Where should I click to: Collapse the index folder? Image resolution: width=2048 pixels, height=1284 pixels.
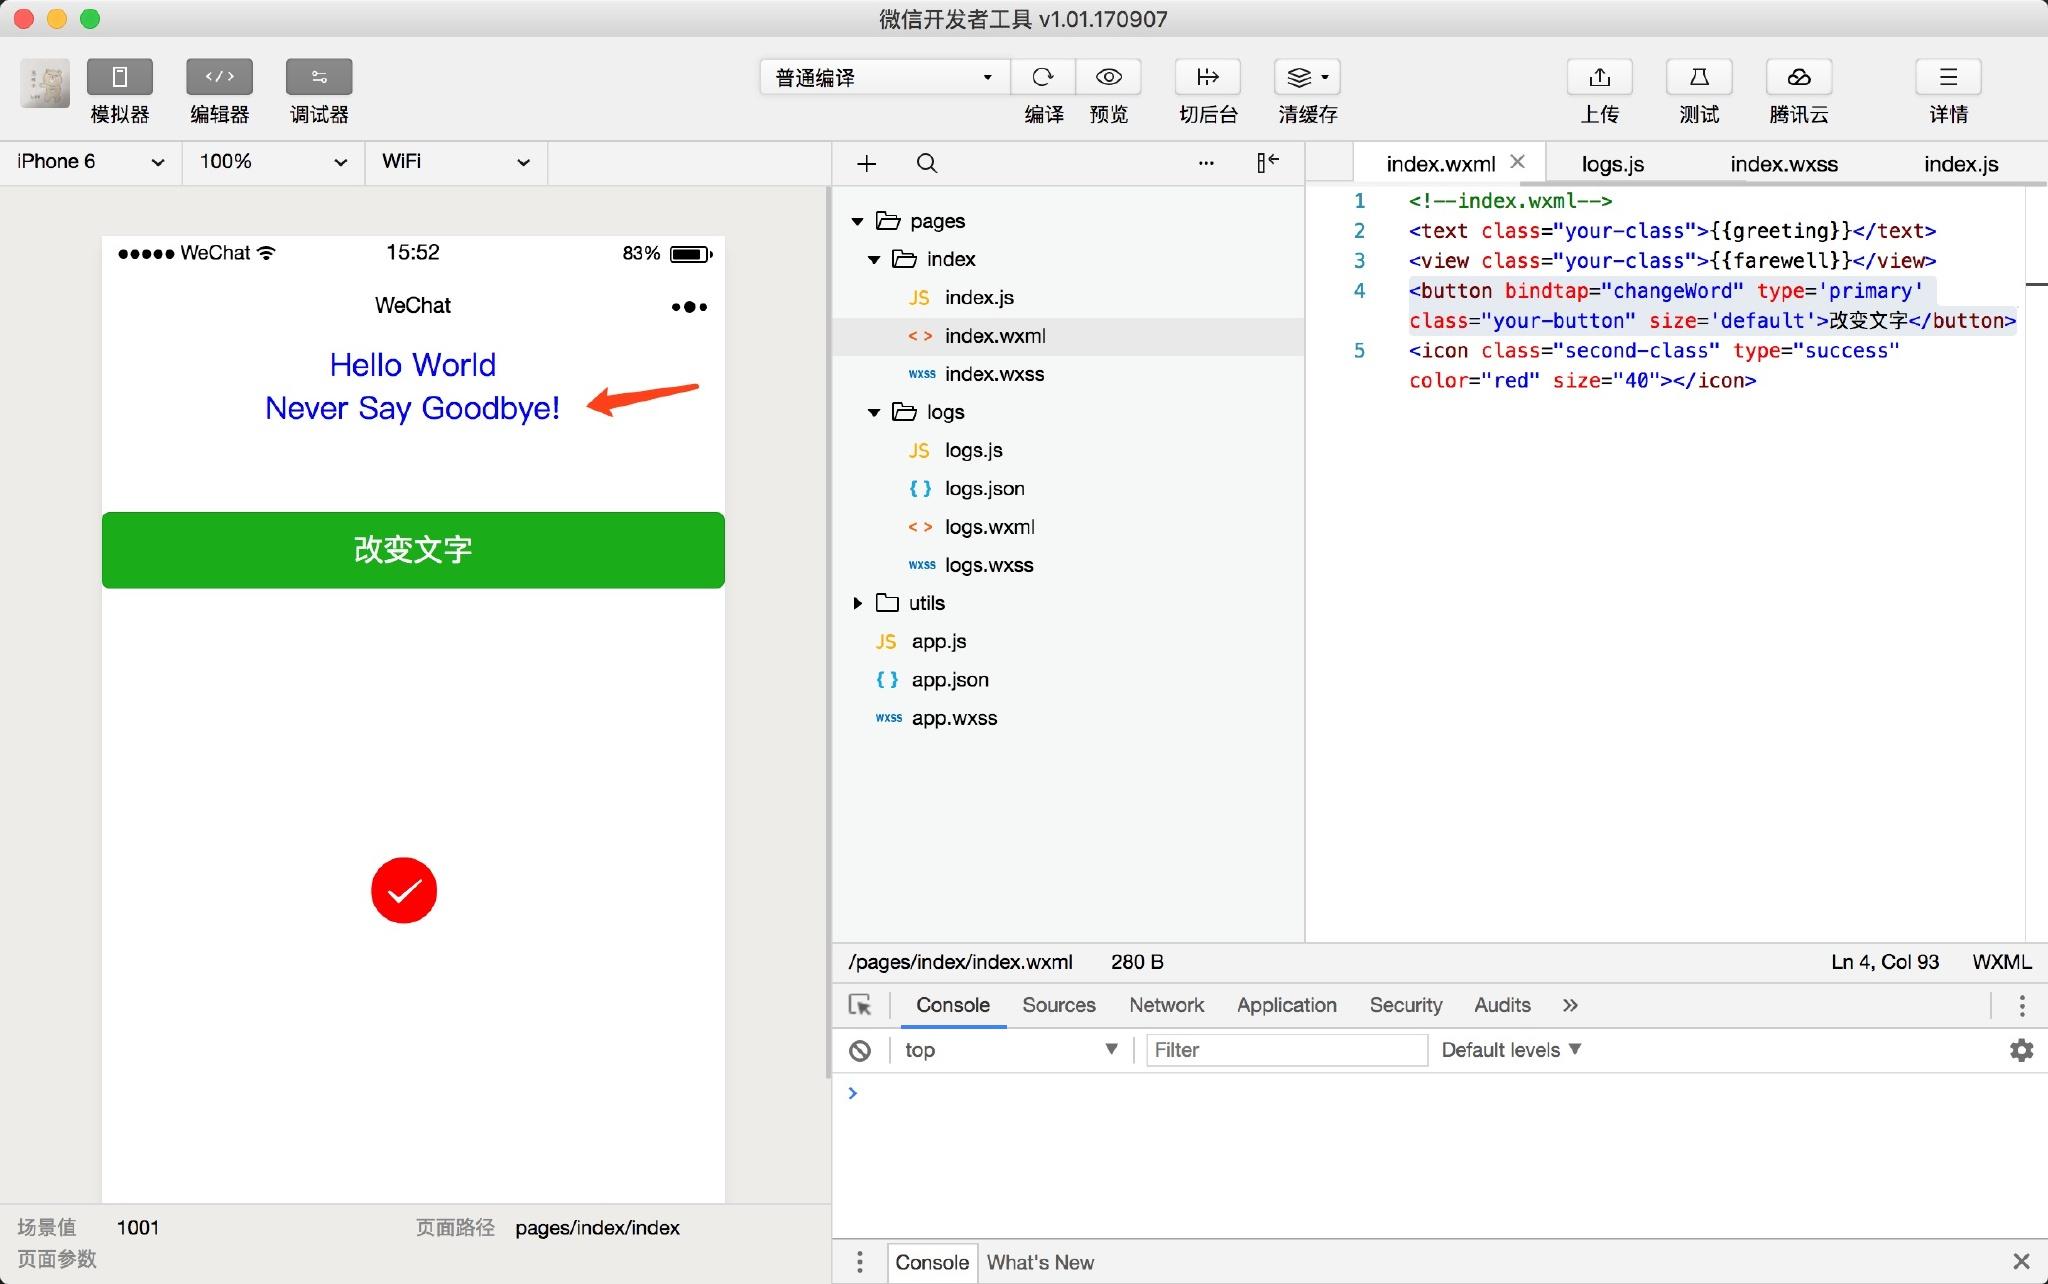click(874, 259)
